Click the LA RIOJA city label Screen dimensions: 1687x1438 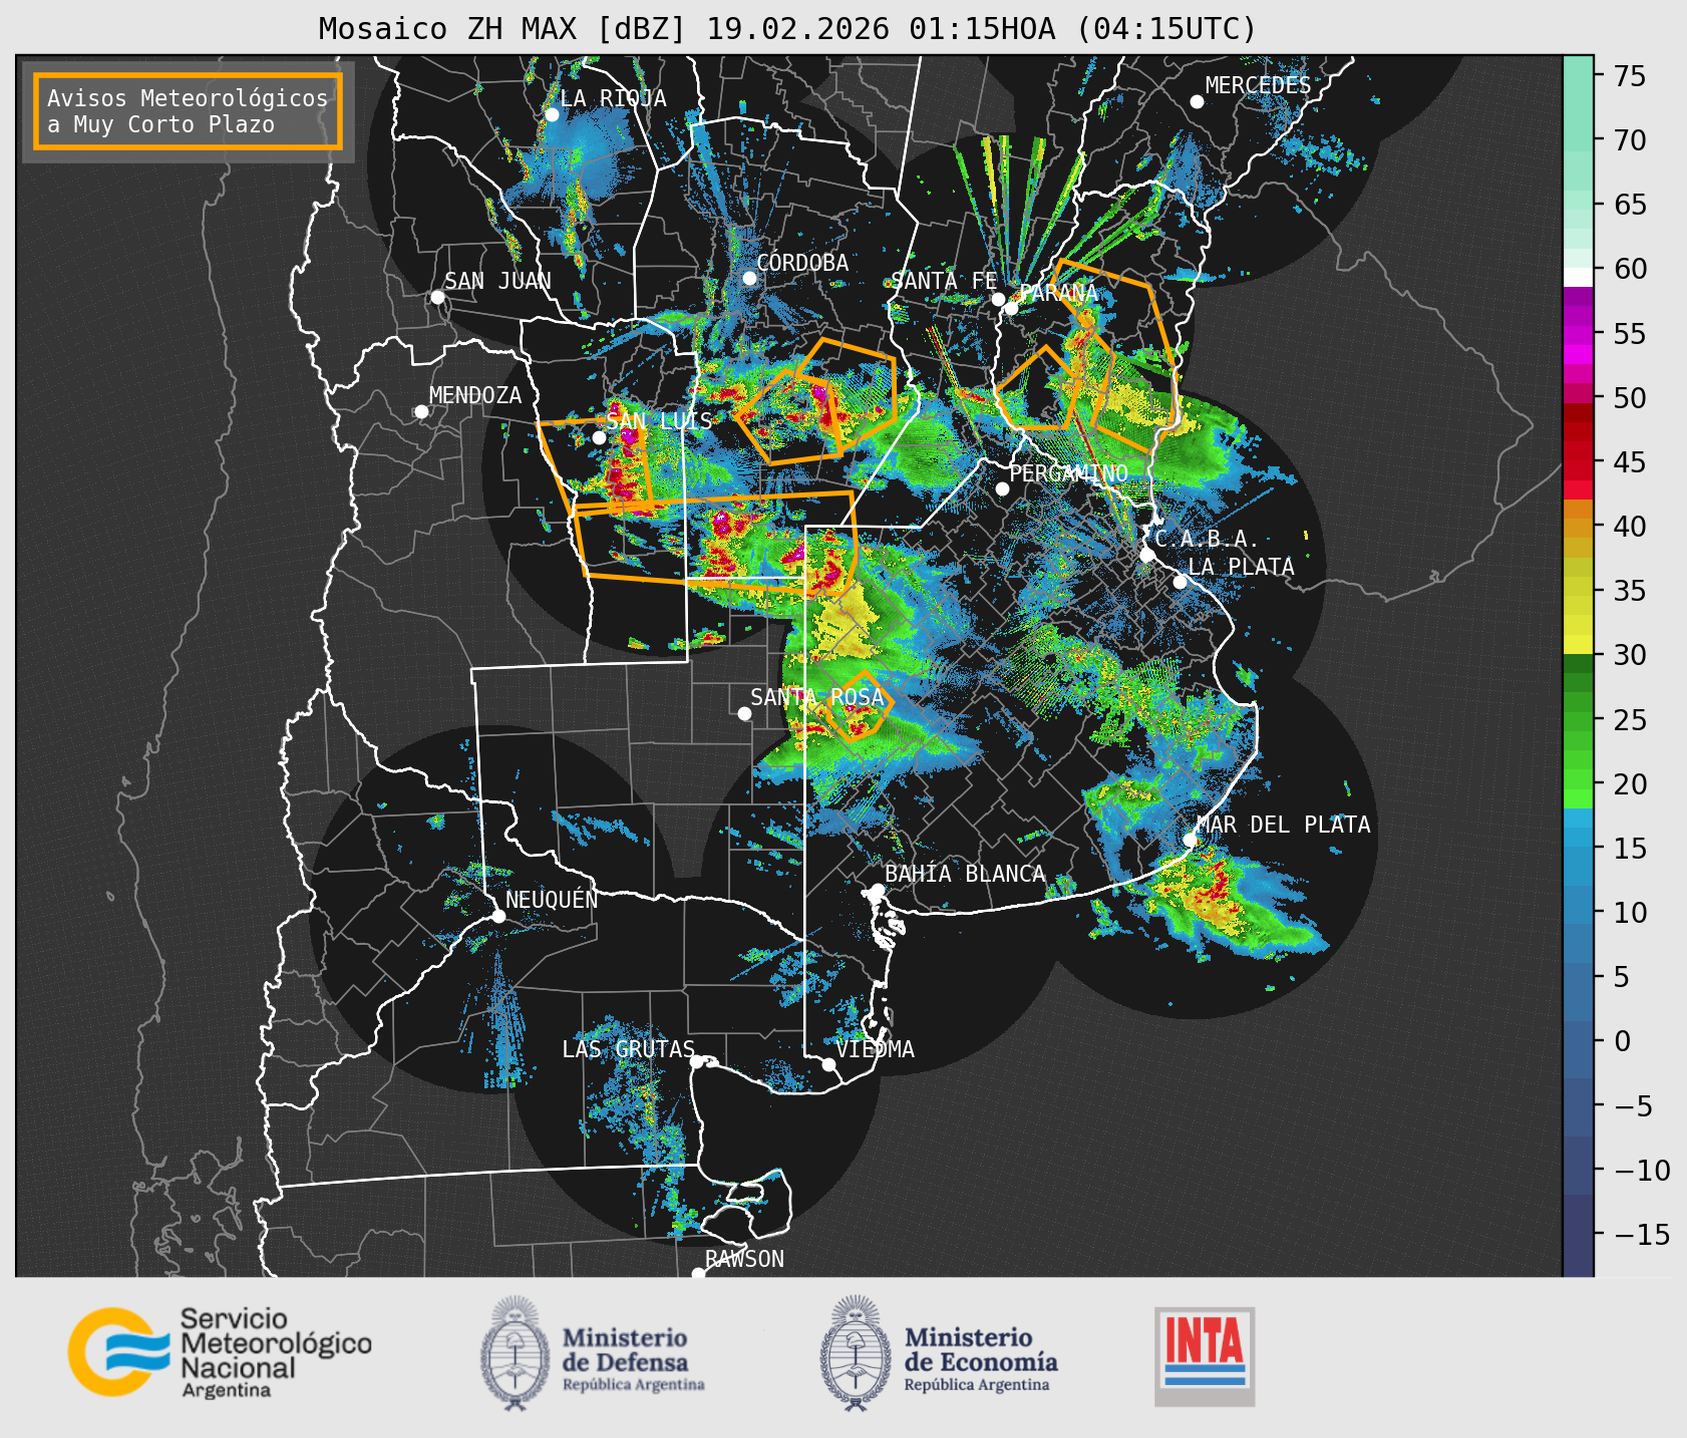click(613, 98)
